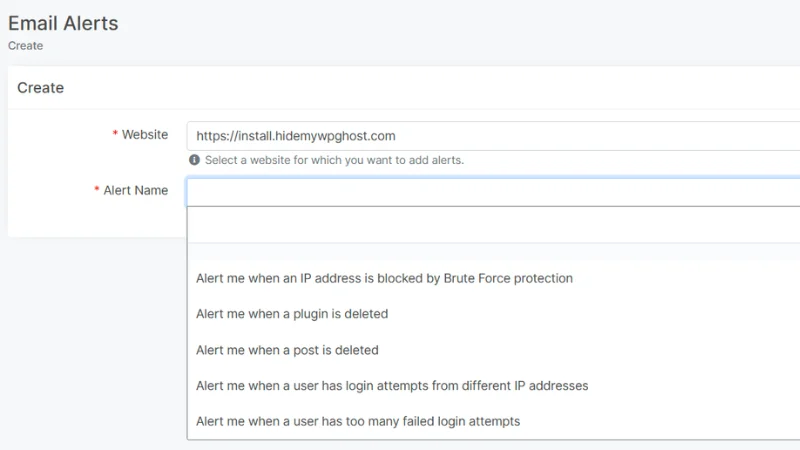800x450 pixels.
Task: Click the red asterisk next to Alert Name
Action: click(97, 190)
